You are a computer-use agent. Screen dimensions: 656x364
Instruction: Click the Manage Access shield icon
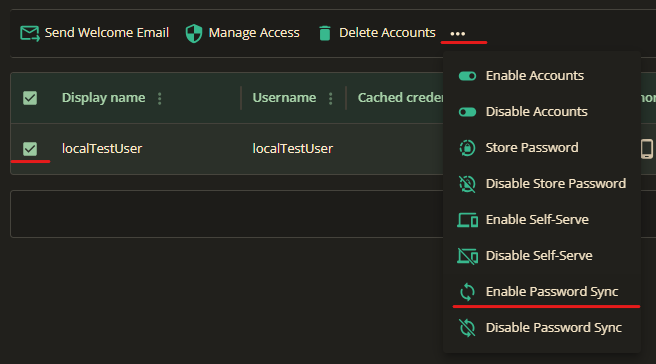194,33
